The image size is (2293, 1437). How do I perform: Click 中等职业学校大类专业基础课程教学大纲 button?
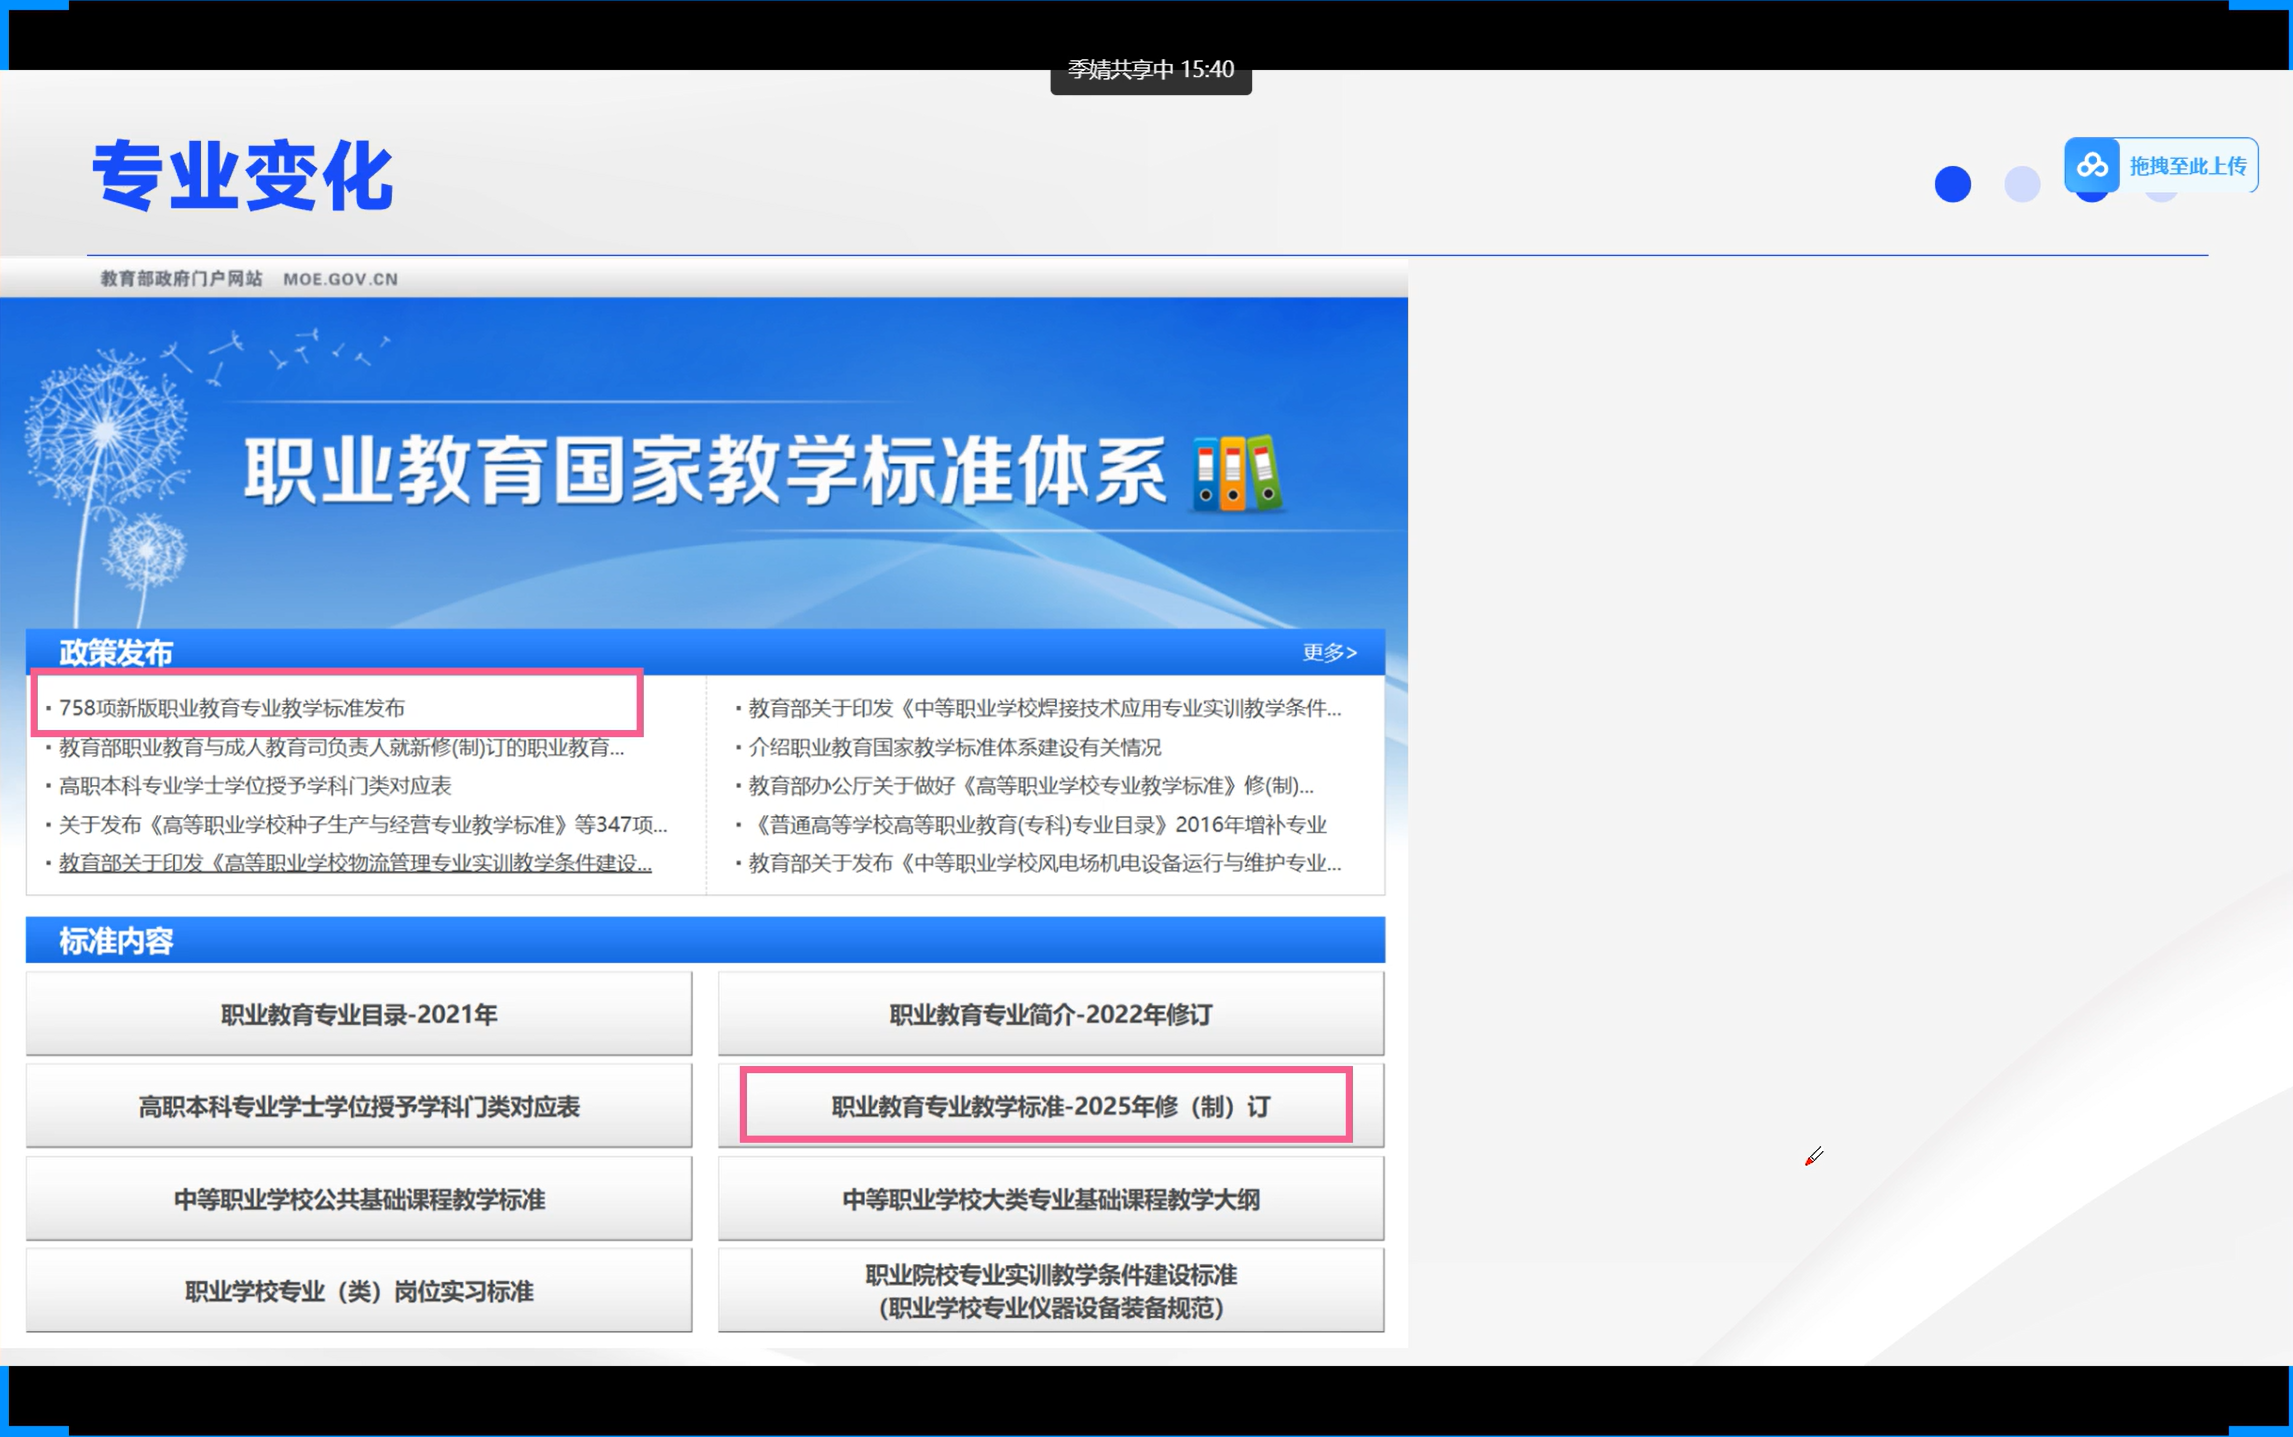coord(1051,1198)
